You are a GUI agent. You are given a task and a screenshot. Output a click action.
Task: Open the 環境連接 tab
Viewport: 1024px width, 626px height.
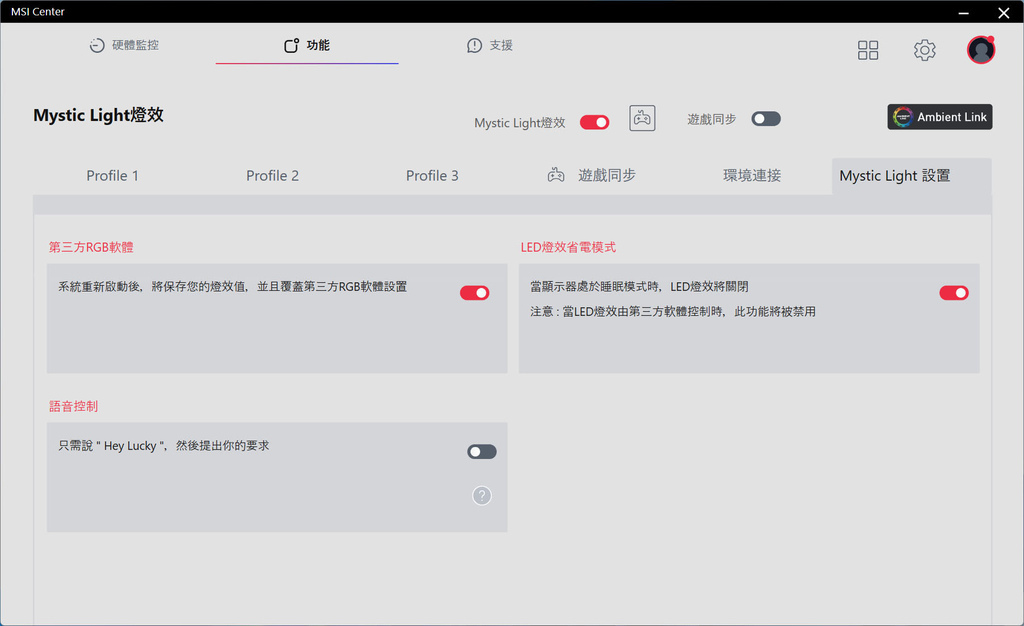[752, 175]
